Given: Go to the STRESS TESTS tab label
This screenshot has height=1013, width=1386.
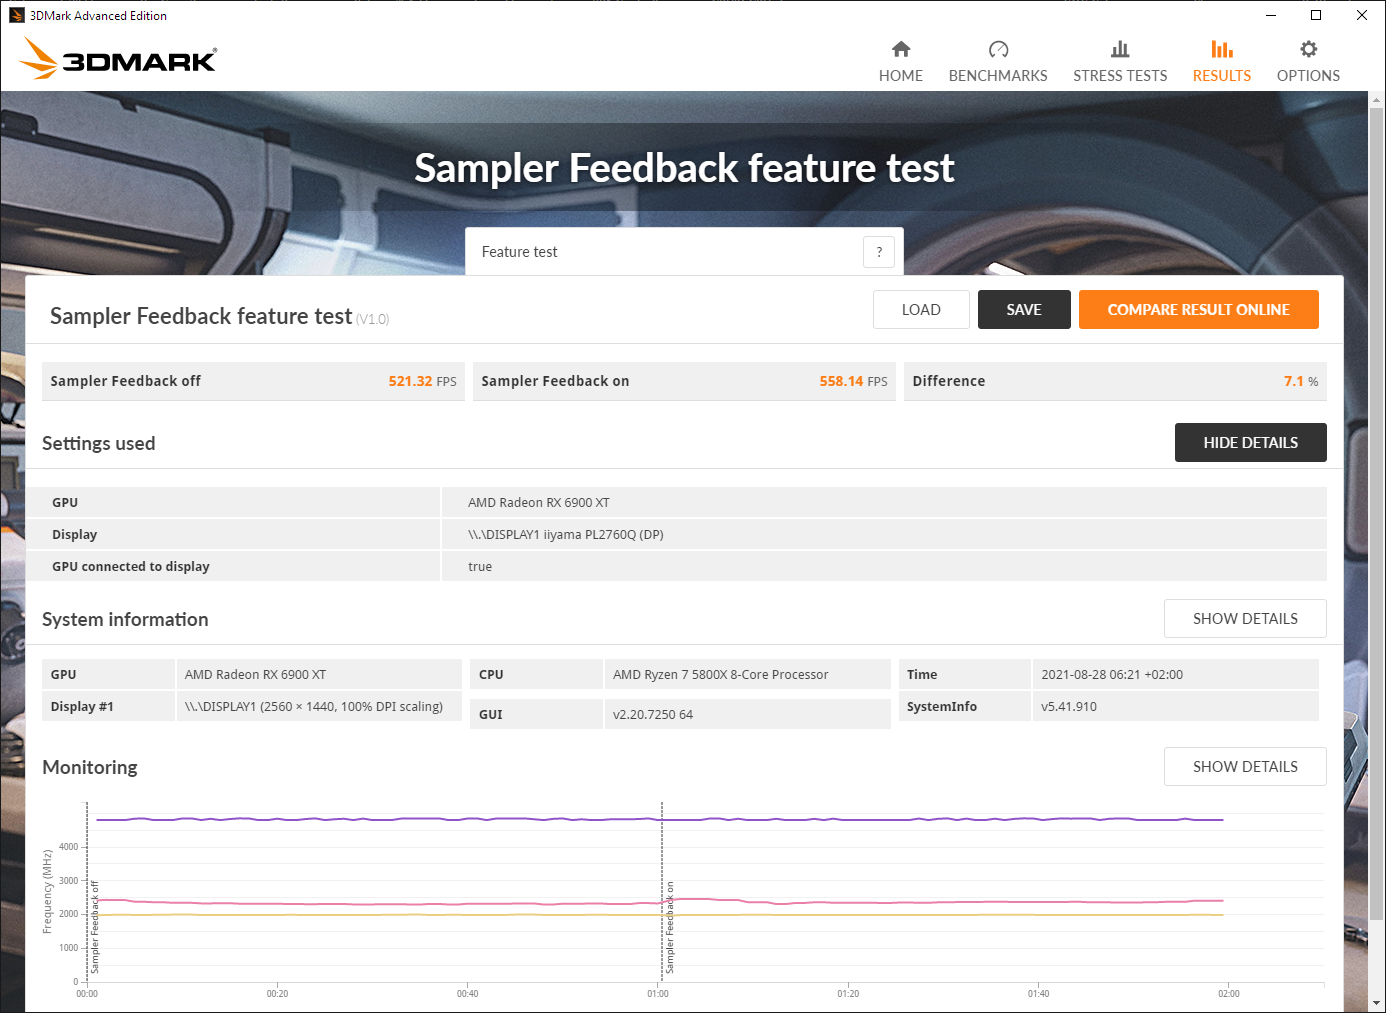Looking at the screenshot, I should click(x=1120, y=76).
